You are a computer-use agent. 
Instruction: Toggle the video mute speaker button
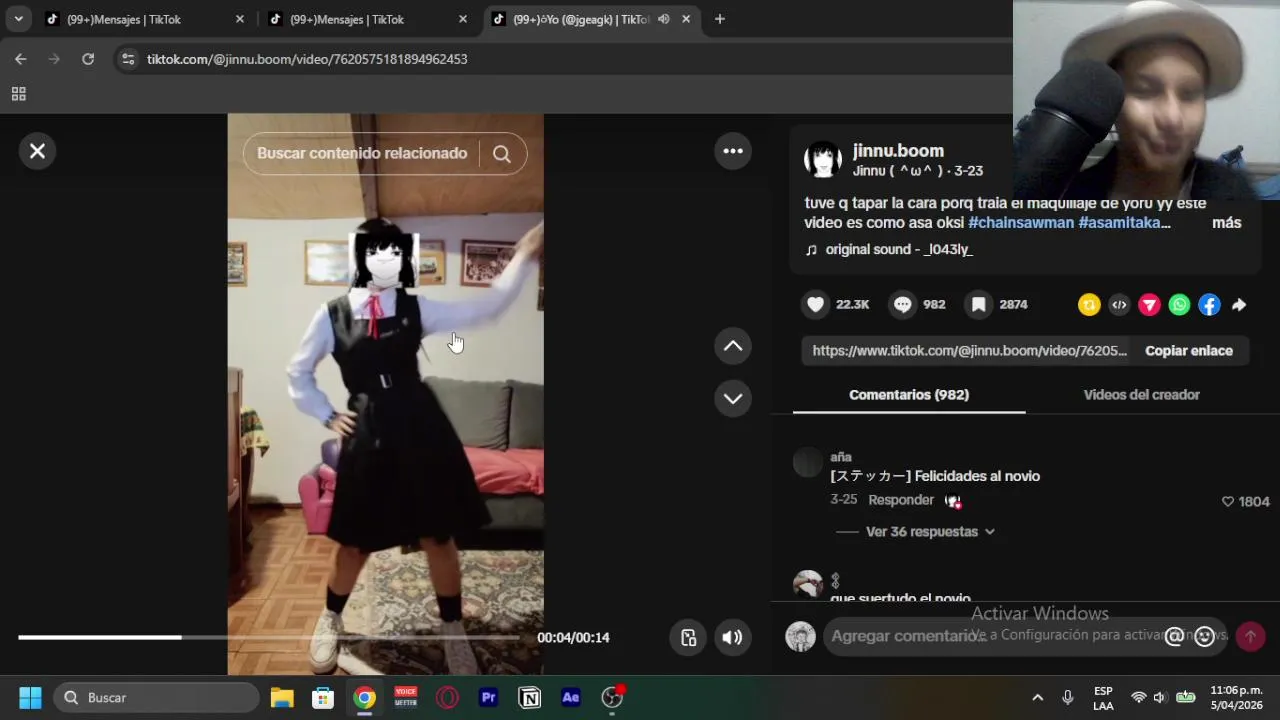click(x=733, y=638)
